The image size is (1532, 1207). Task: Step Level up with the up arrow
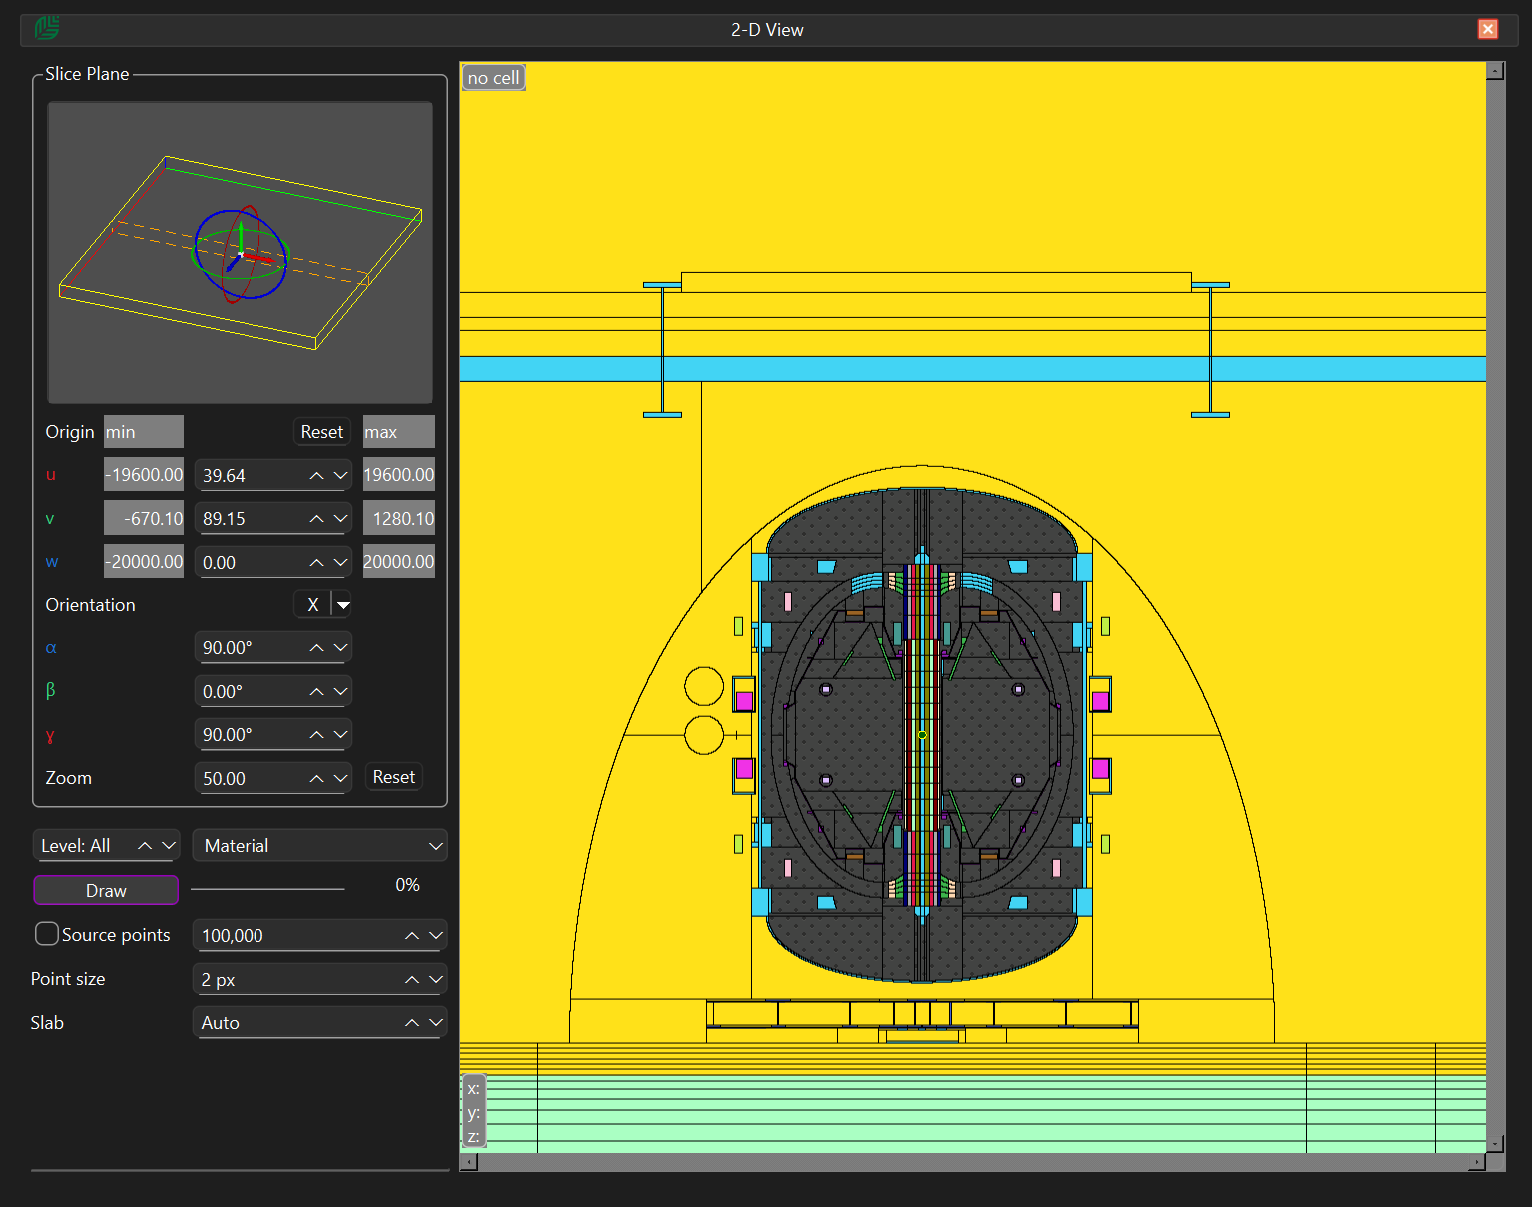145,846
